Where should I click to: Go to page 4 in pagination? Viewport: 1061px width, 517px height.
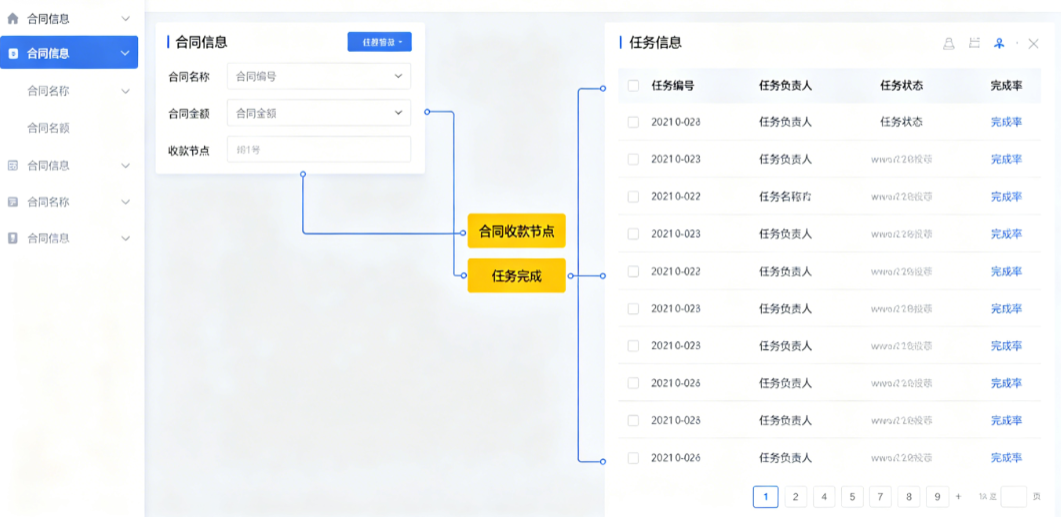click(823, 497)
